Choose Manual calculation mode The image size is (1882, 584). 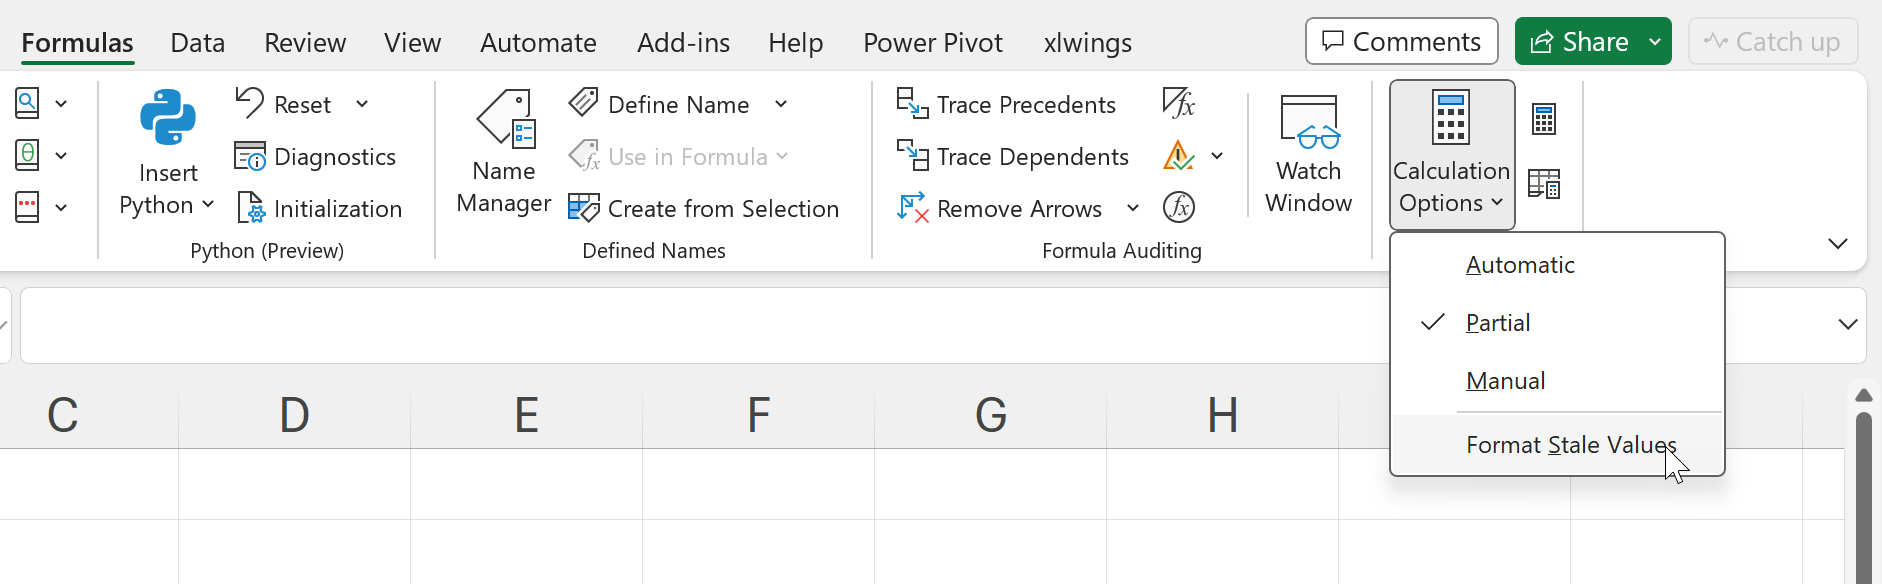coord(1505,381)
